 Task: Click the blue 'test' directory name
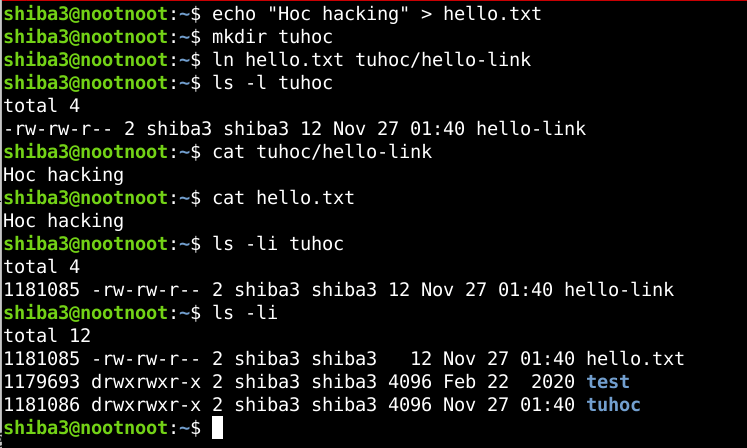coord(608,381)
